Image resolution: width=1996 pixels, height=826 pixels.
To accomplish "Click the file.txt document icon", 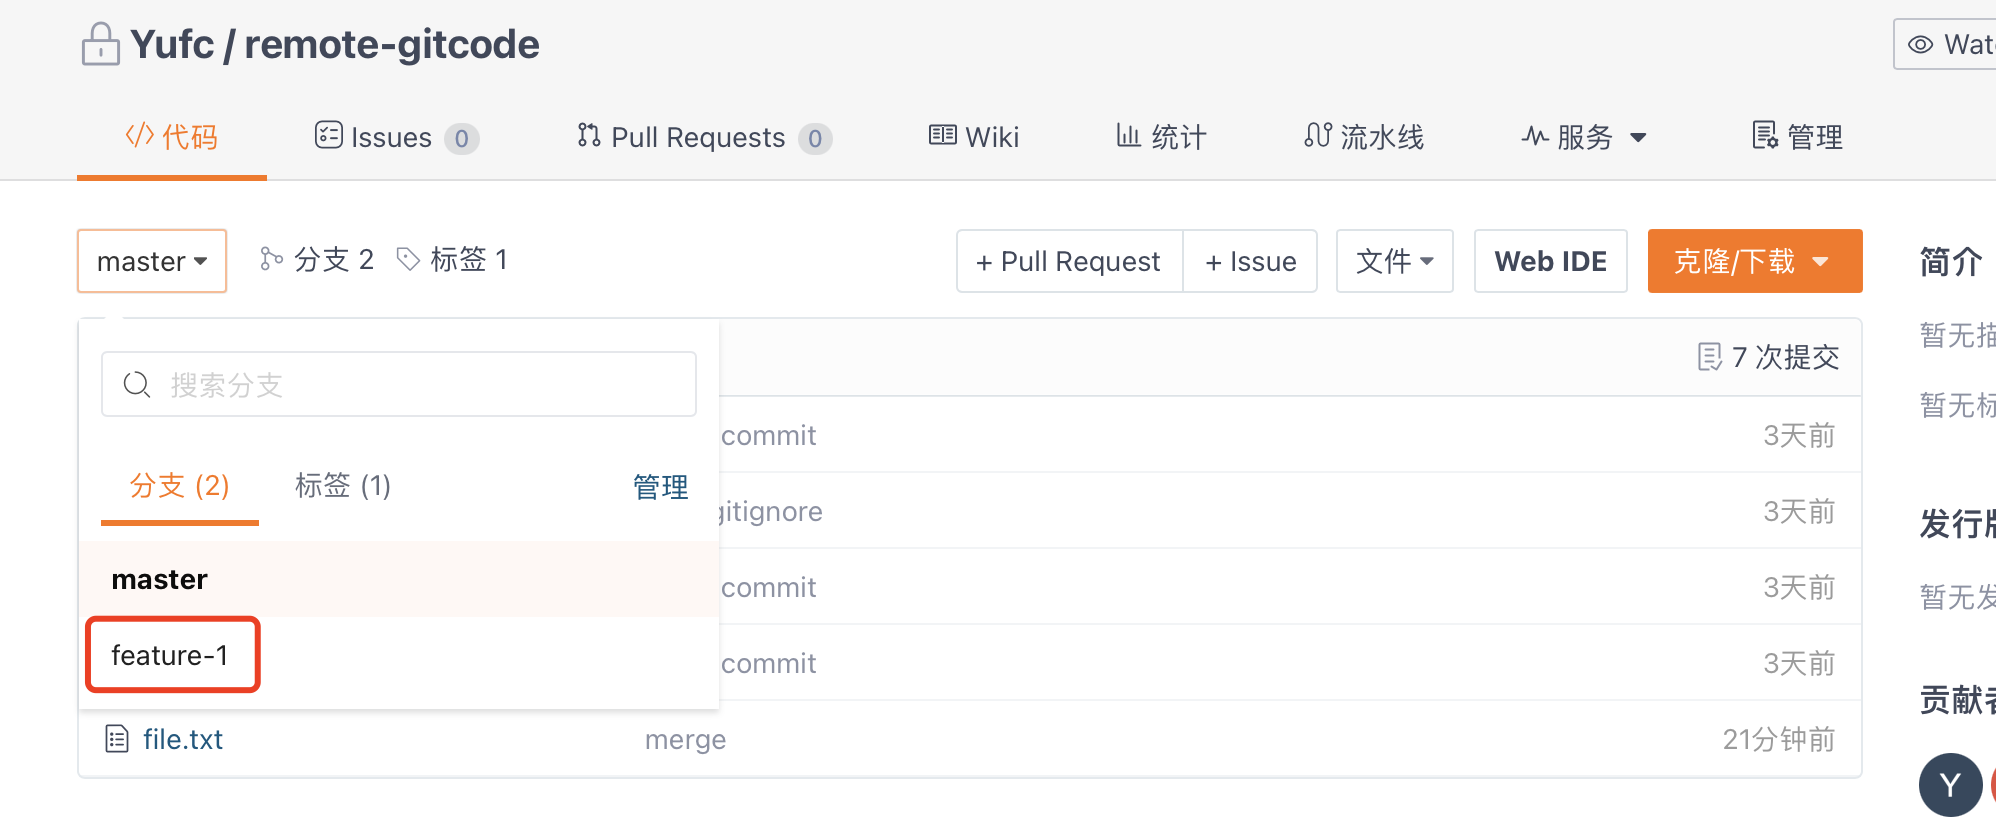I will (x=117, y=739).
